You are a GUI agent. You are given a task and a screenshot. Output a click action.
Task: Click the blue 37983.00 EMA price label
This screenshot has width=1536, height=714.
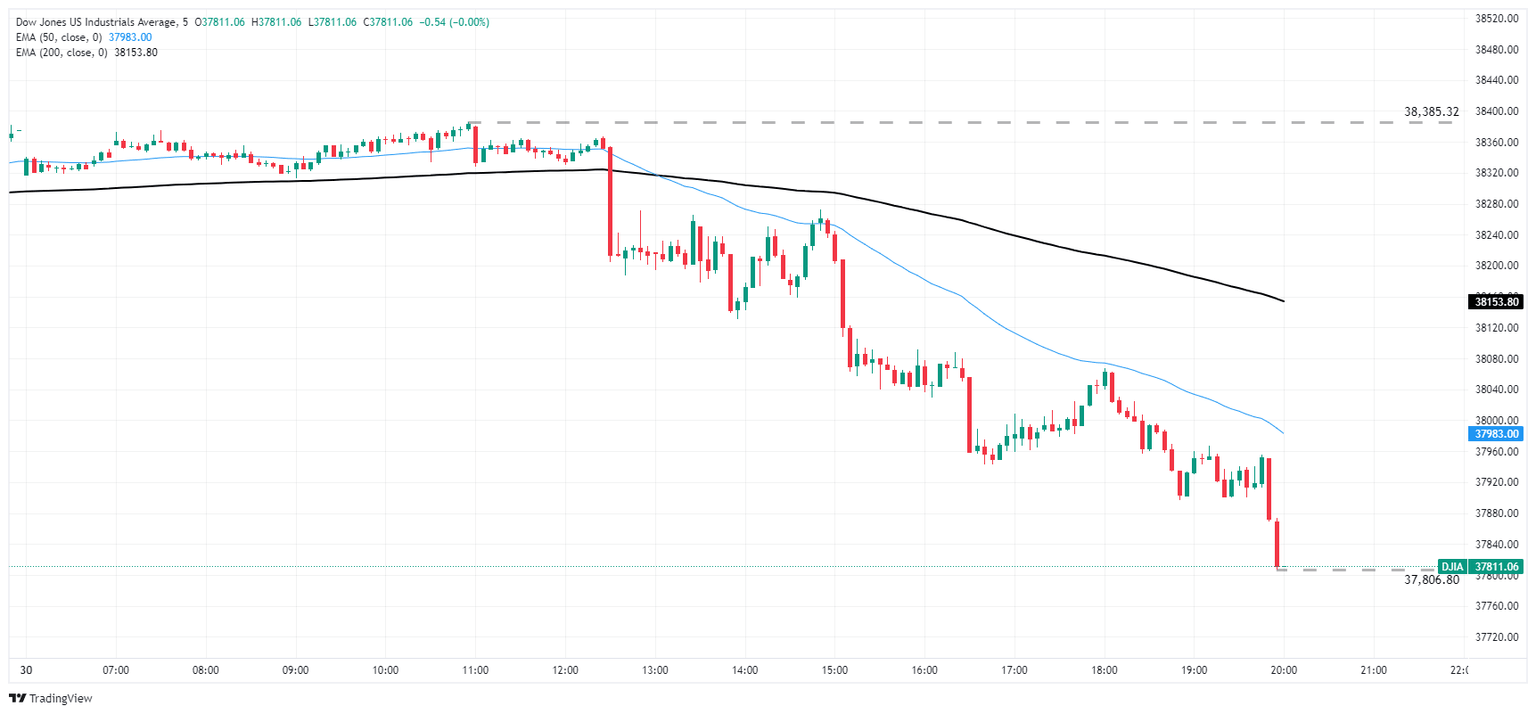pyautogui.click(x=1497, y=434)
